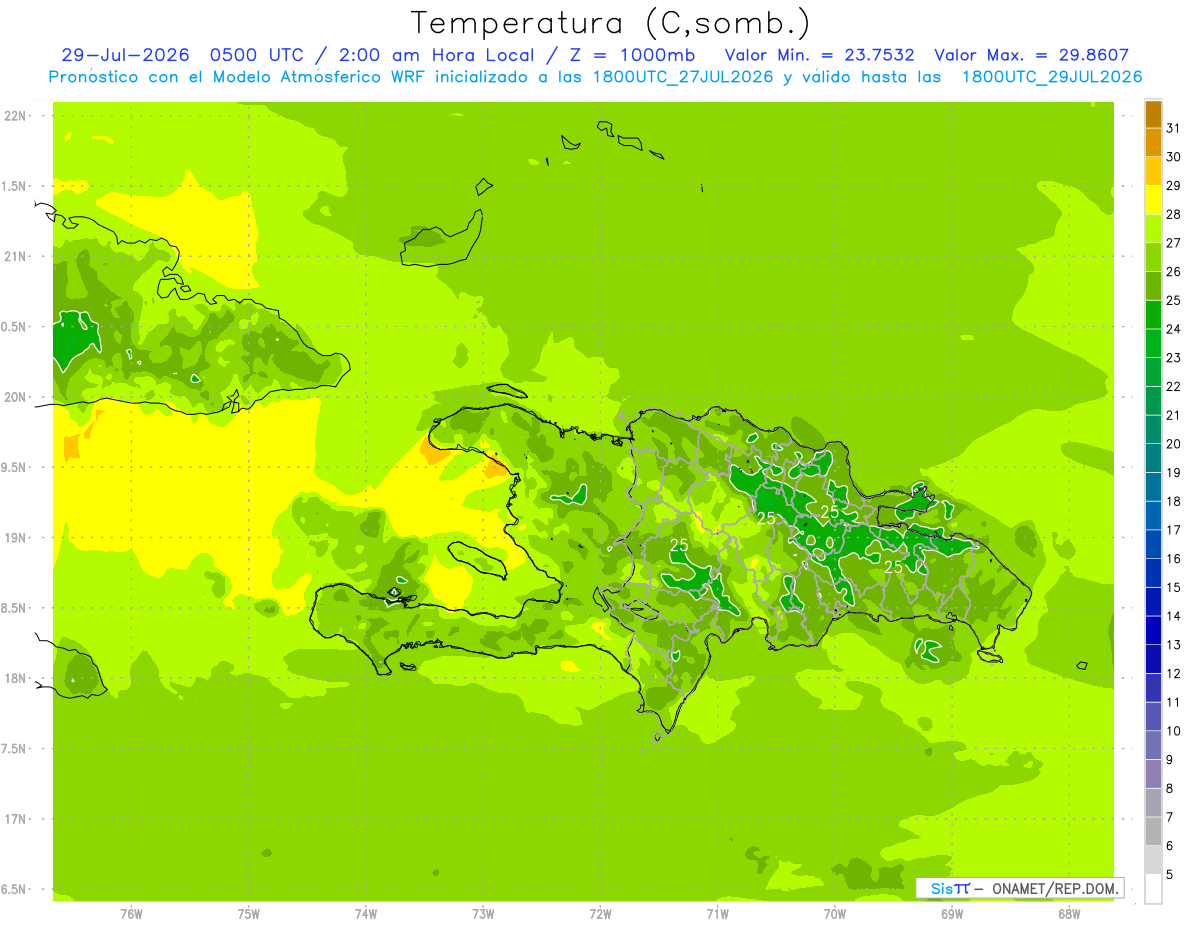Click the "17N" latitude label

17,819
